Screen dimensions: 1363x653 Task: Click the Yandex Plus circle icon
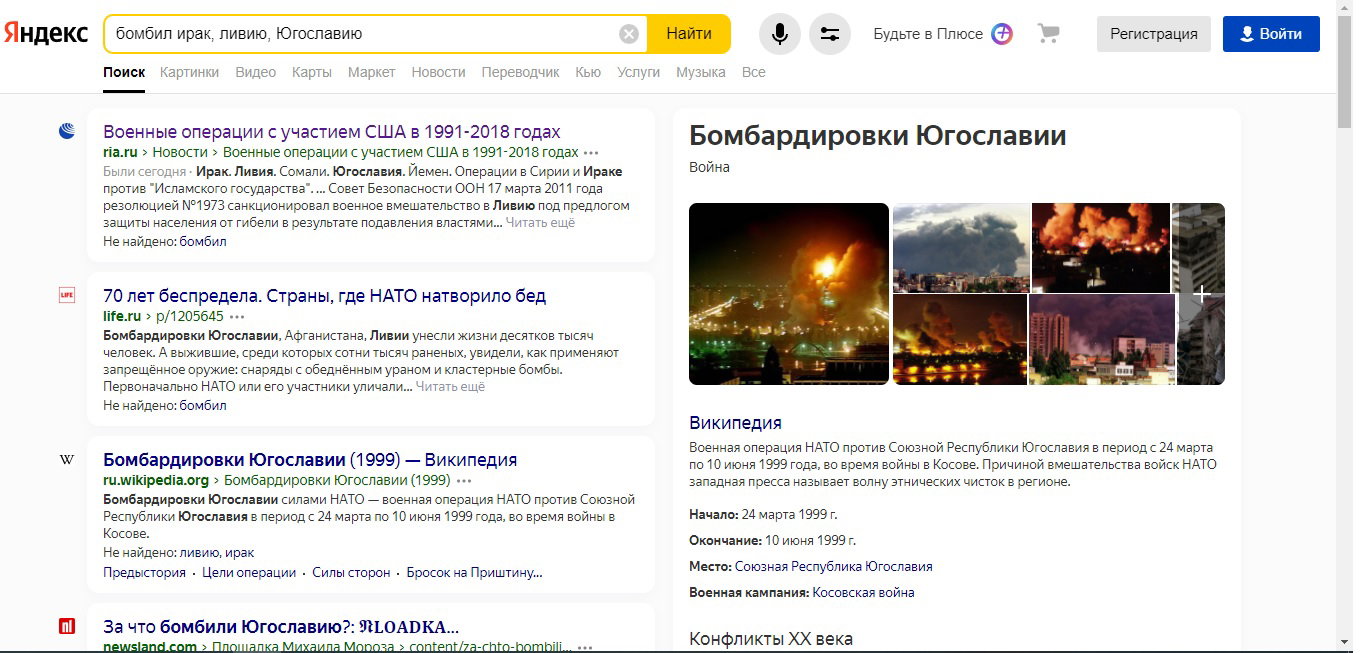(x=1002, y=34)
